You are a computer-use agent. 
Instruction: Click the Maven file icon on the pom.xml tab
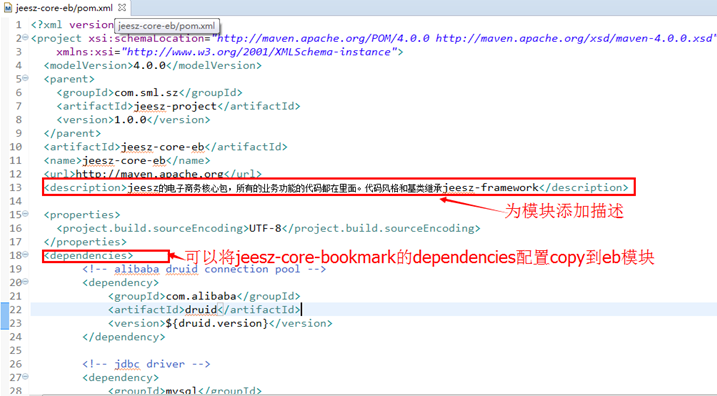point(8,8)
